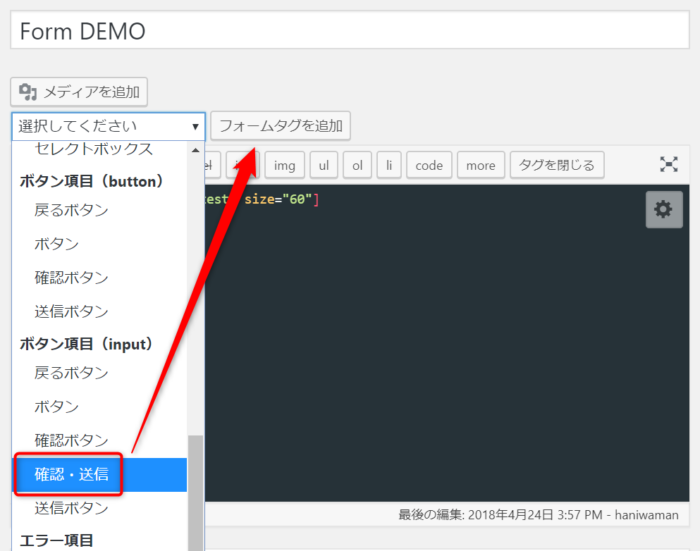The height and width of the screenshot is (551, 700).
Task: Select 戻るボタン under ボタン項目（button）
Action: point(72,210)
